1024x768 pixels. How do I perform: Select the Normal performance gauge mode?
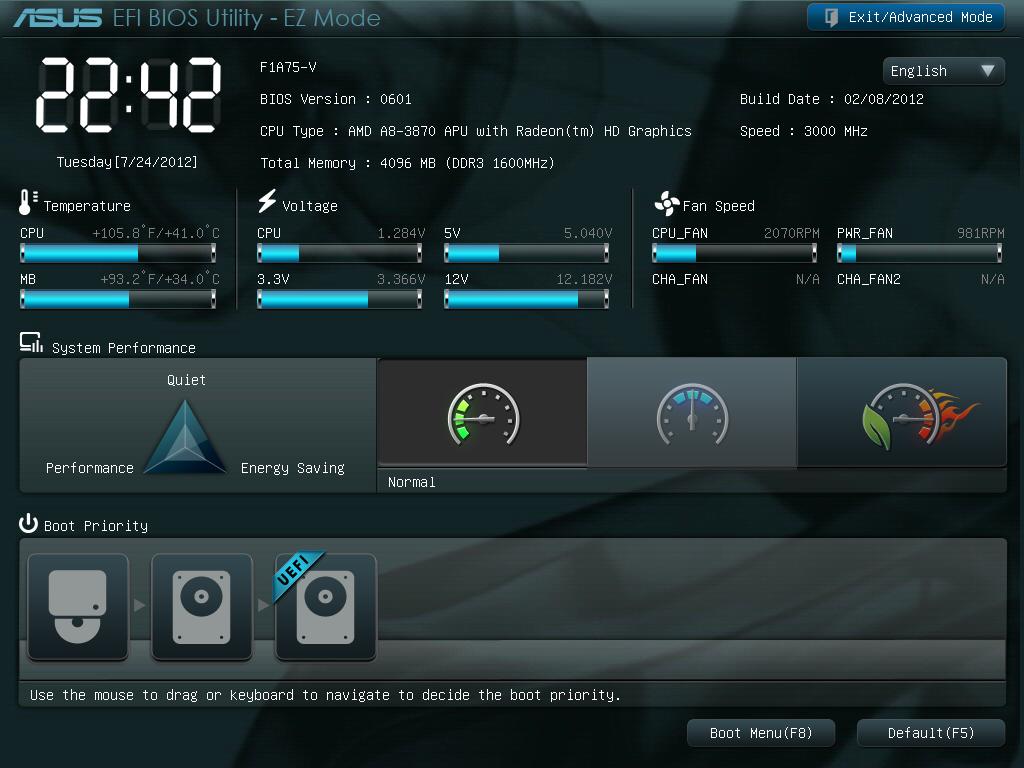pyautogui.click(x=483, y=413)
